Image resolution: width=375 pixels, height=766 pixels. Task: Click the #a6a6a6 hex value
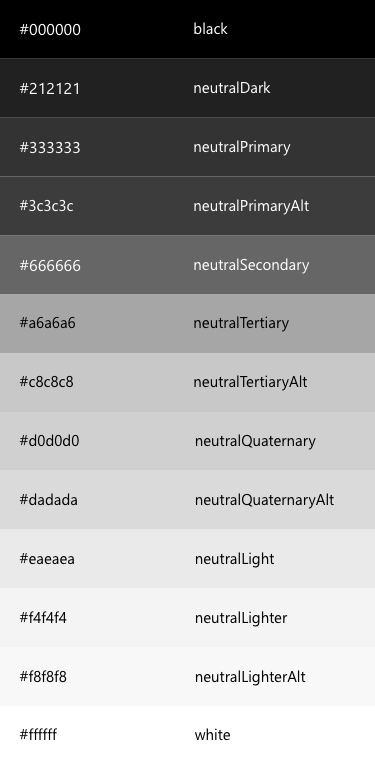coord(47,323)
